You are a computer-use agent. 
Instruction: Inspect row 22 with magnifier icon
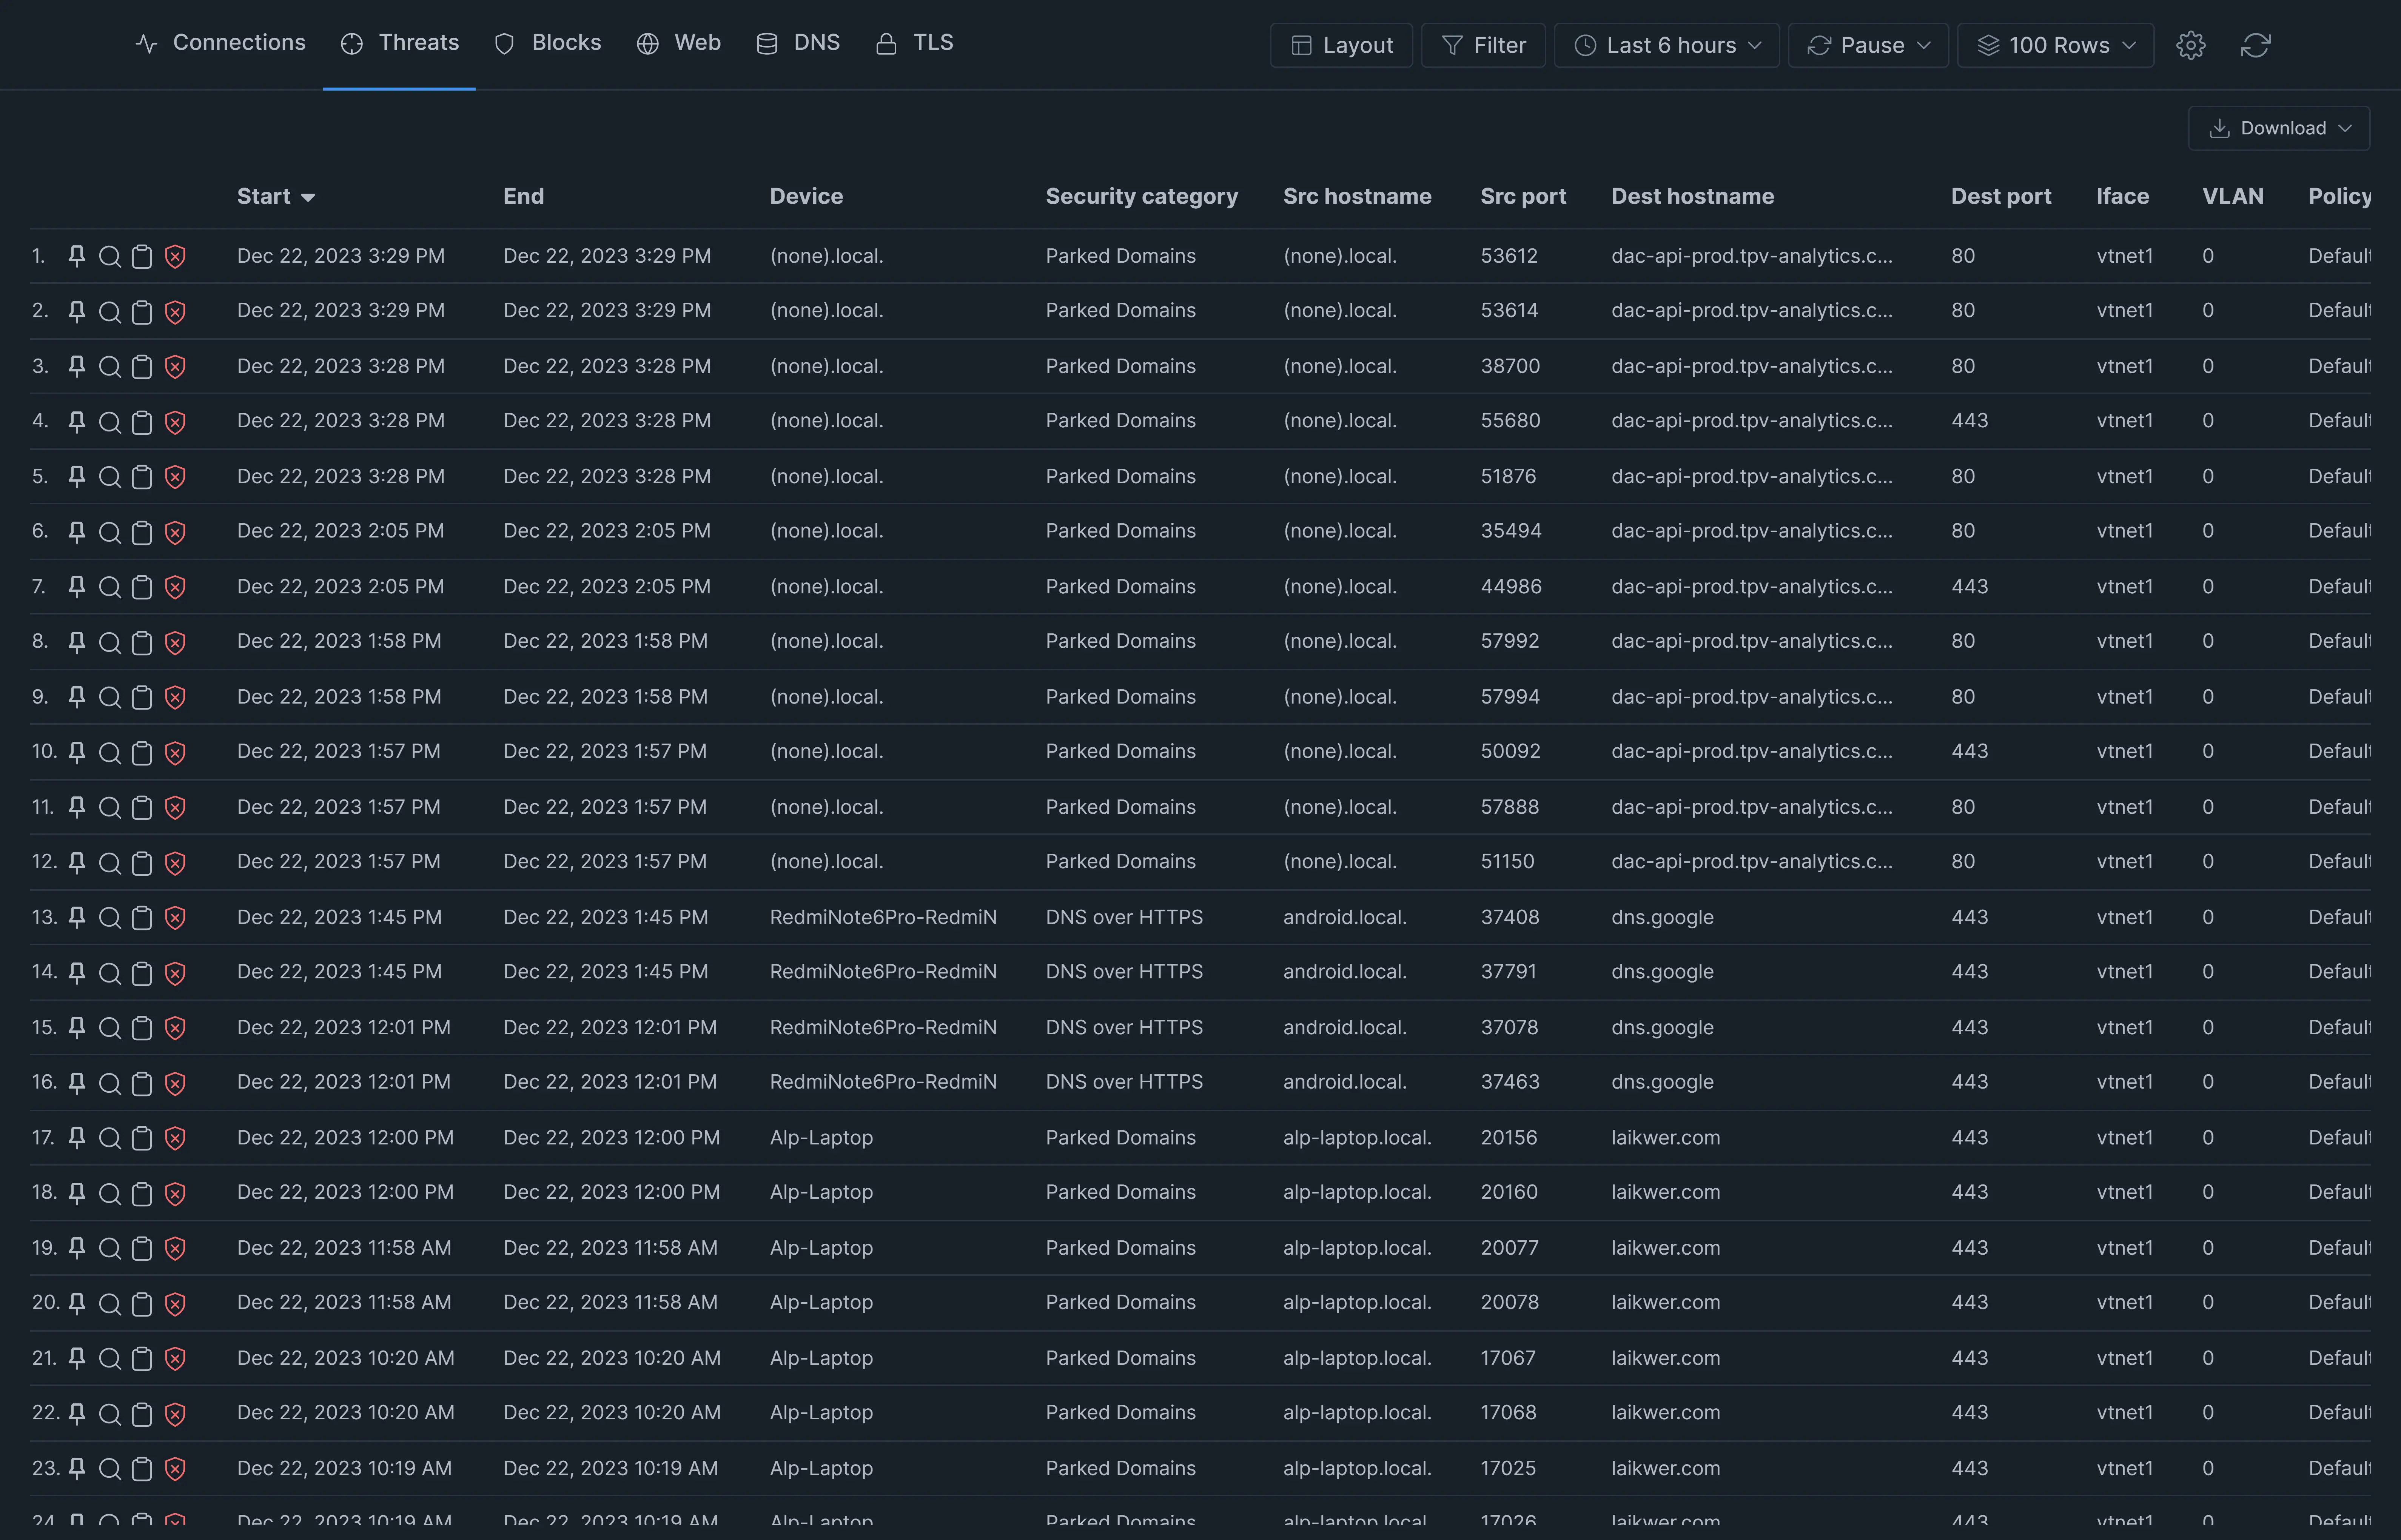point(110,1413)
